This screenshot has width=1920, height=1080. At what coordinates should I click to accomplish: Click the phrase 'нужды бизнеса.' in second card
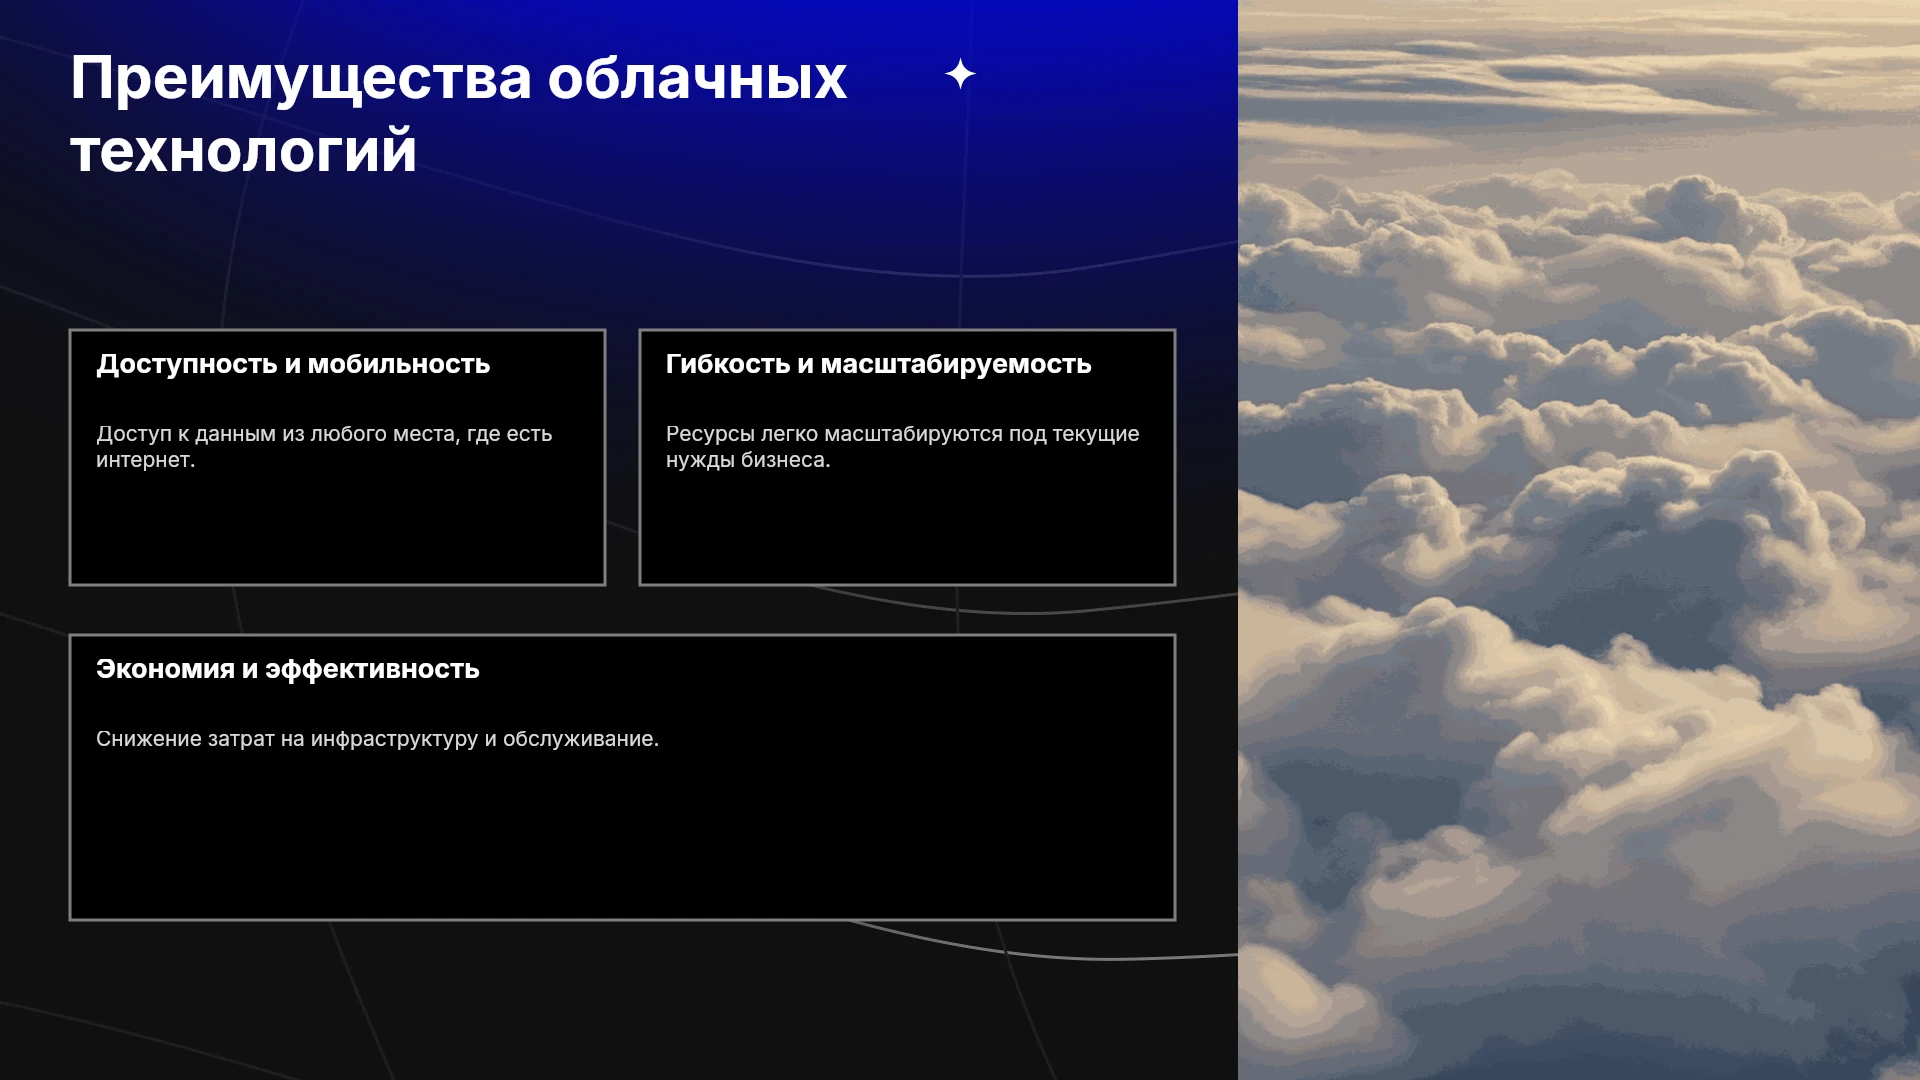[748, 460]
